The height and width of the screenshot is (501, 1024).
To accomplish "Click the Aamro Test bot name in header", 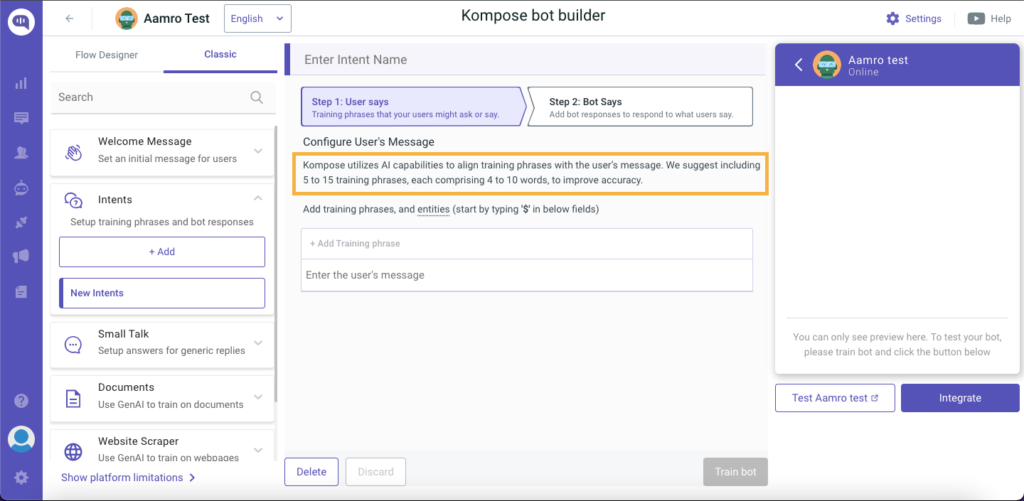I will click(176, 18).
